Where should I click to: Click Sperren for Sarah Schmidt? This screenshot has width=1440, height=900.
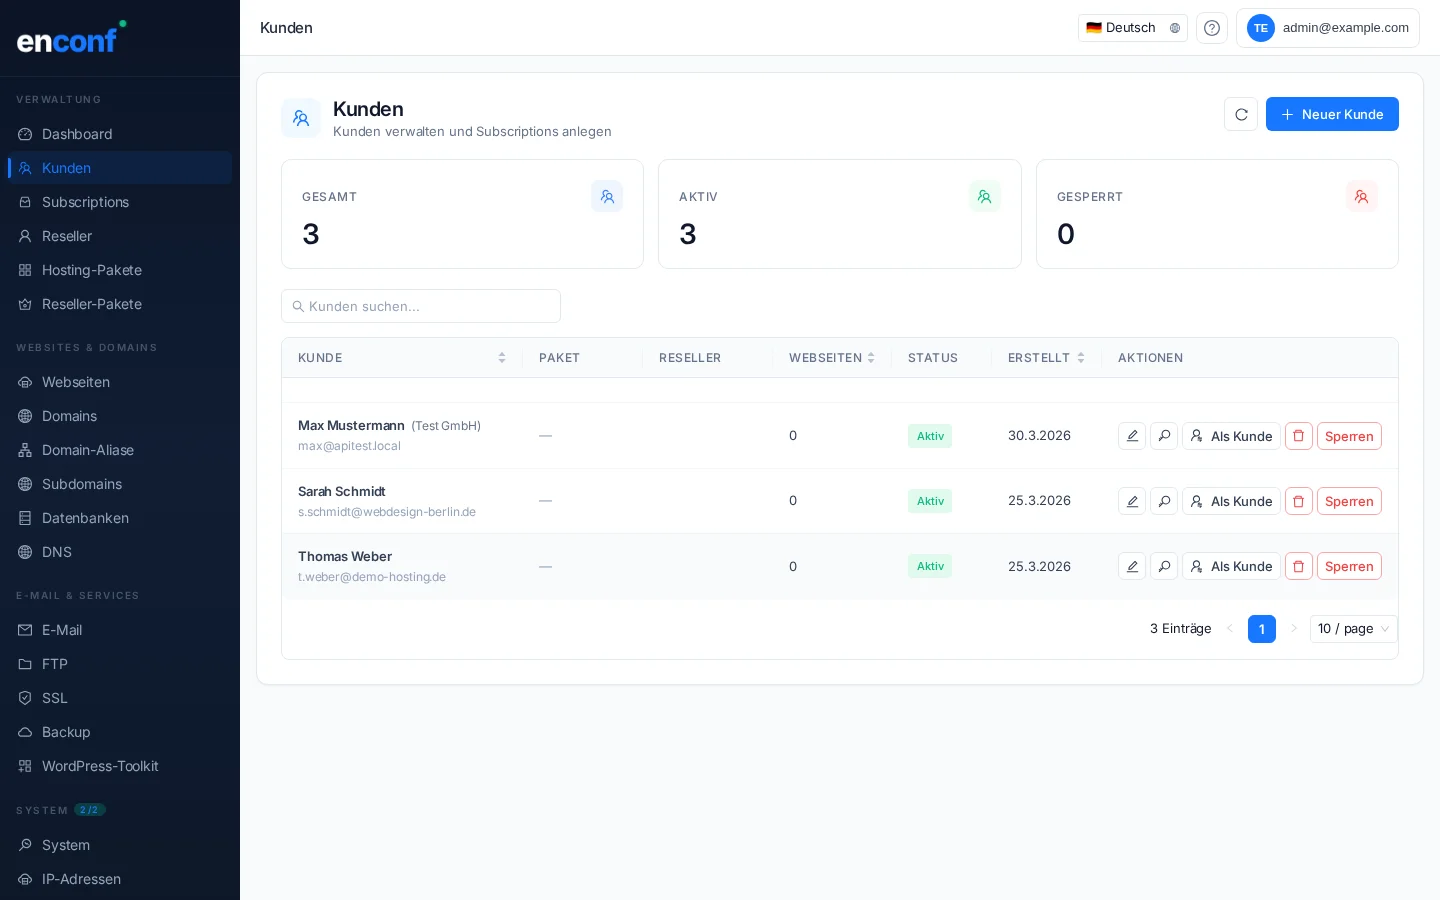pyautogui.click(x=1348, y=501)
